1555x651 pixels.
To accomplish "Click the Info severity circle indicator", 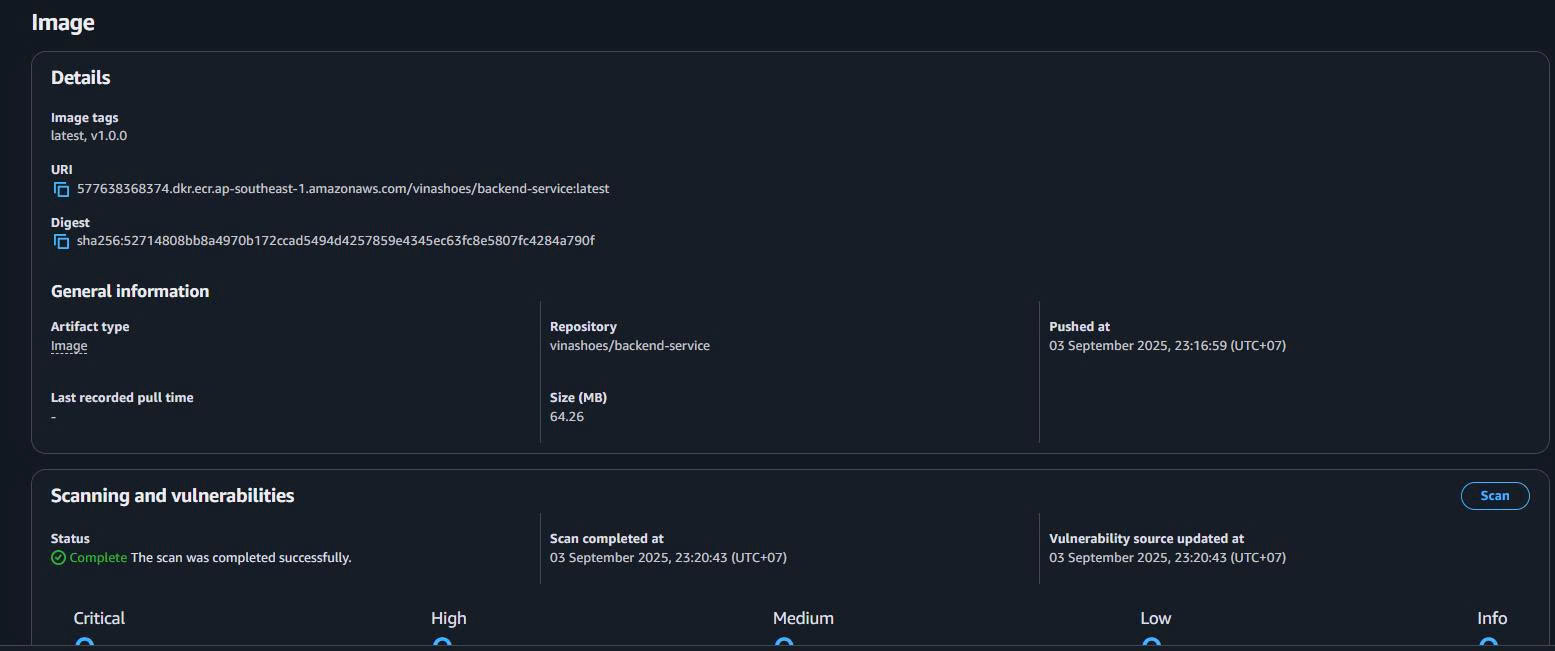I will click(1488, 643).
